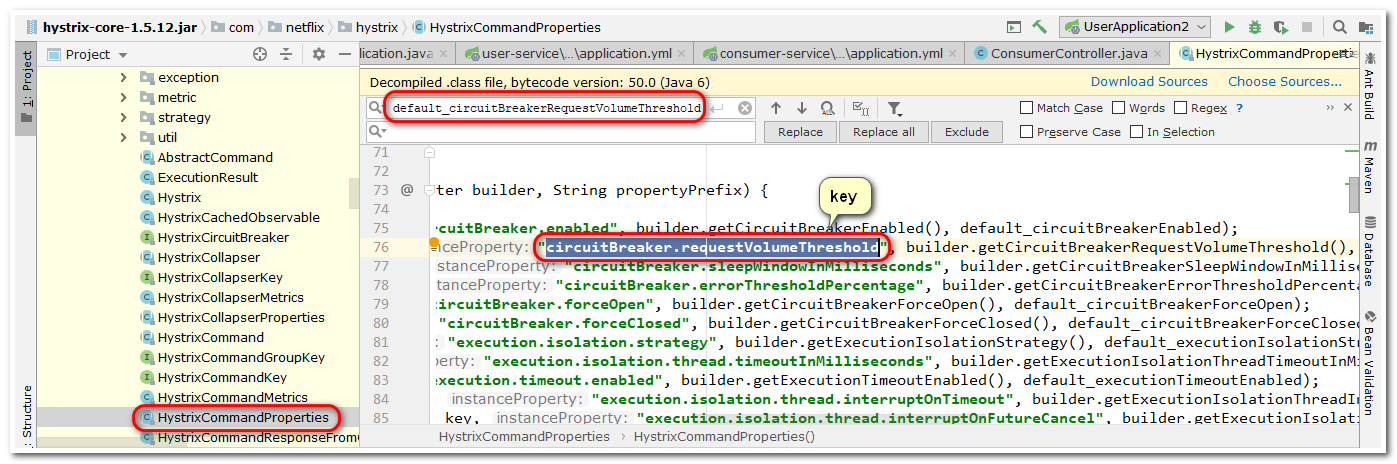Show more find options with double chevron
The height and width of the screenshot is (464, 1397).
pos(1331,107)
